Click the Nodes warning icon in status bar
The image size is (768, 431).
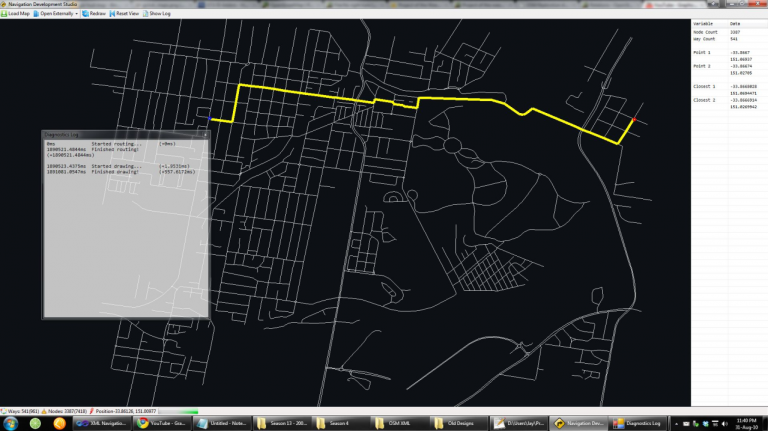(44, 411)
